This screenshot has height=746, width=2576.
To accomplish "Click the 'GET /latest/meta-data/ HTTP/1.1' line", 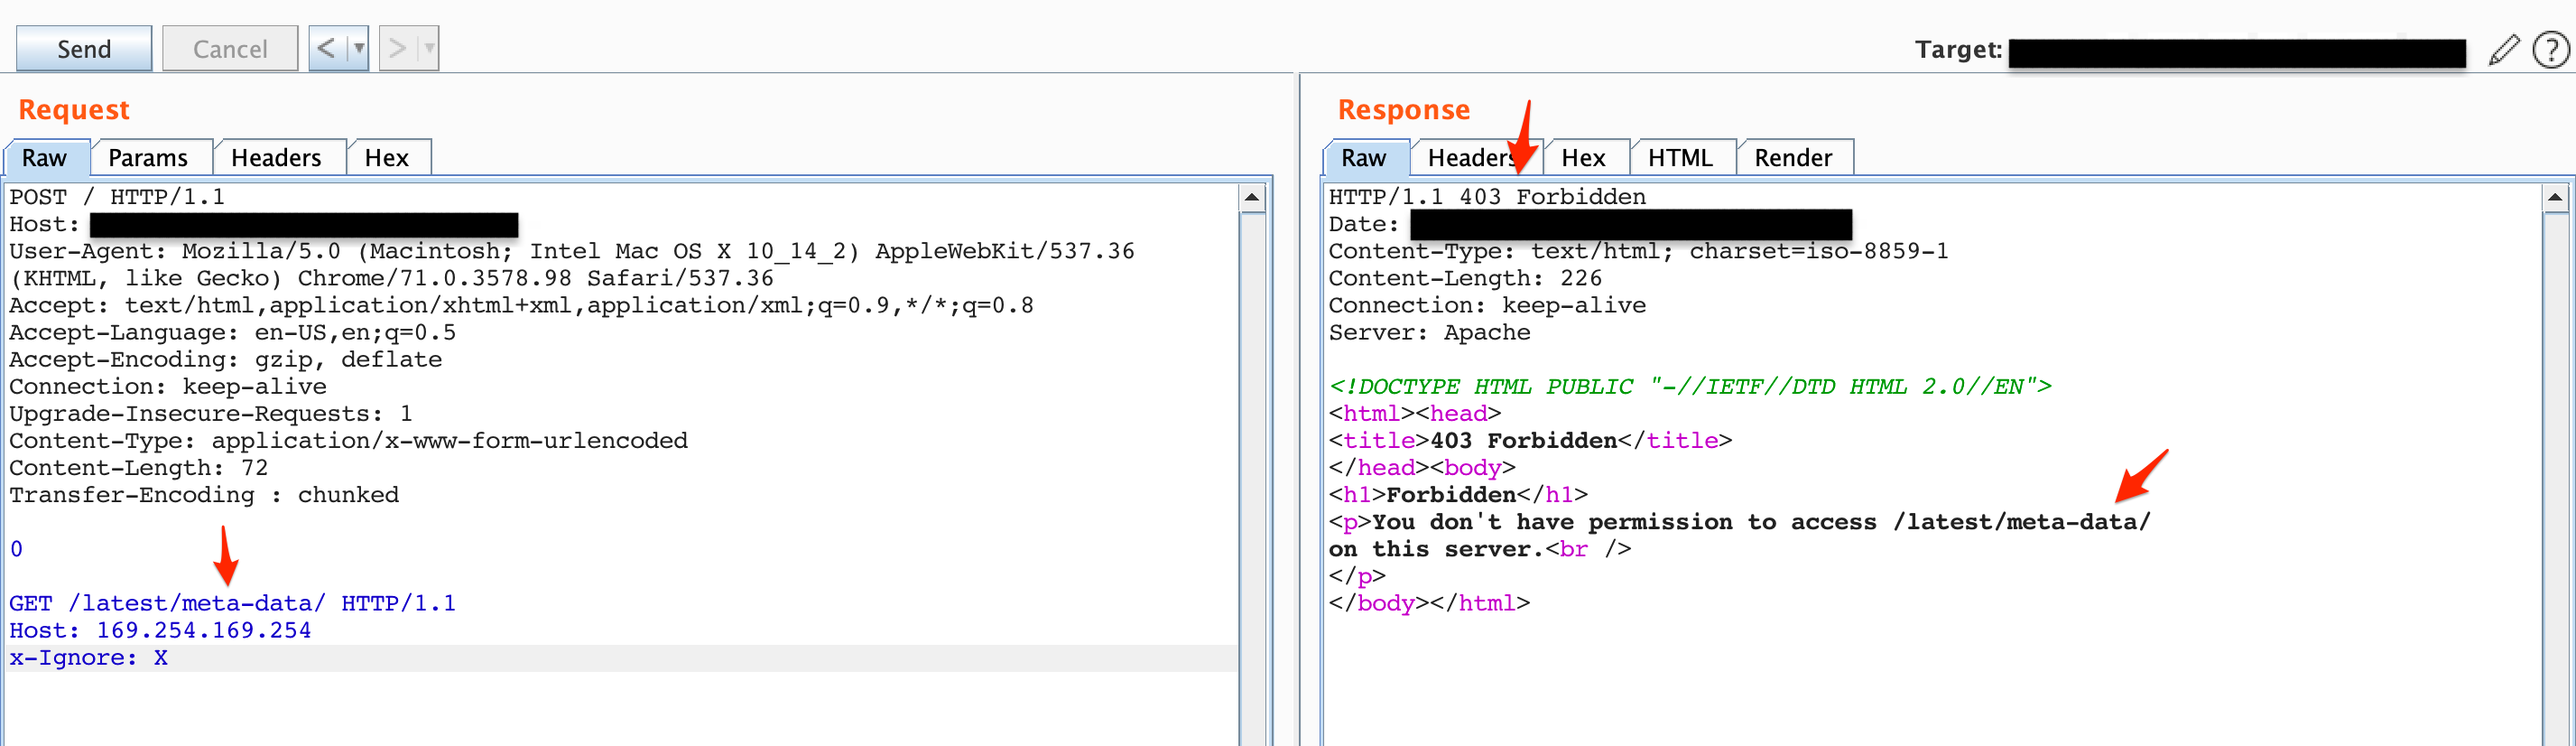I will tap(232, 603).
